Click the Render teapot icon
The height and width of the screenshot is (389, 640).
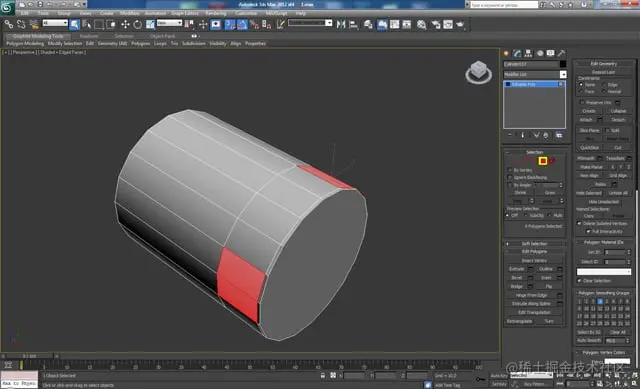(460, 24)
